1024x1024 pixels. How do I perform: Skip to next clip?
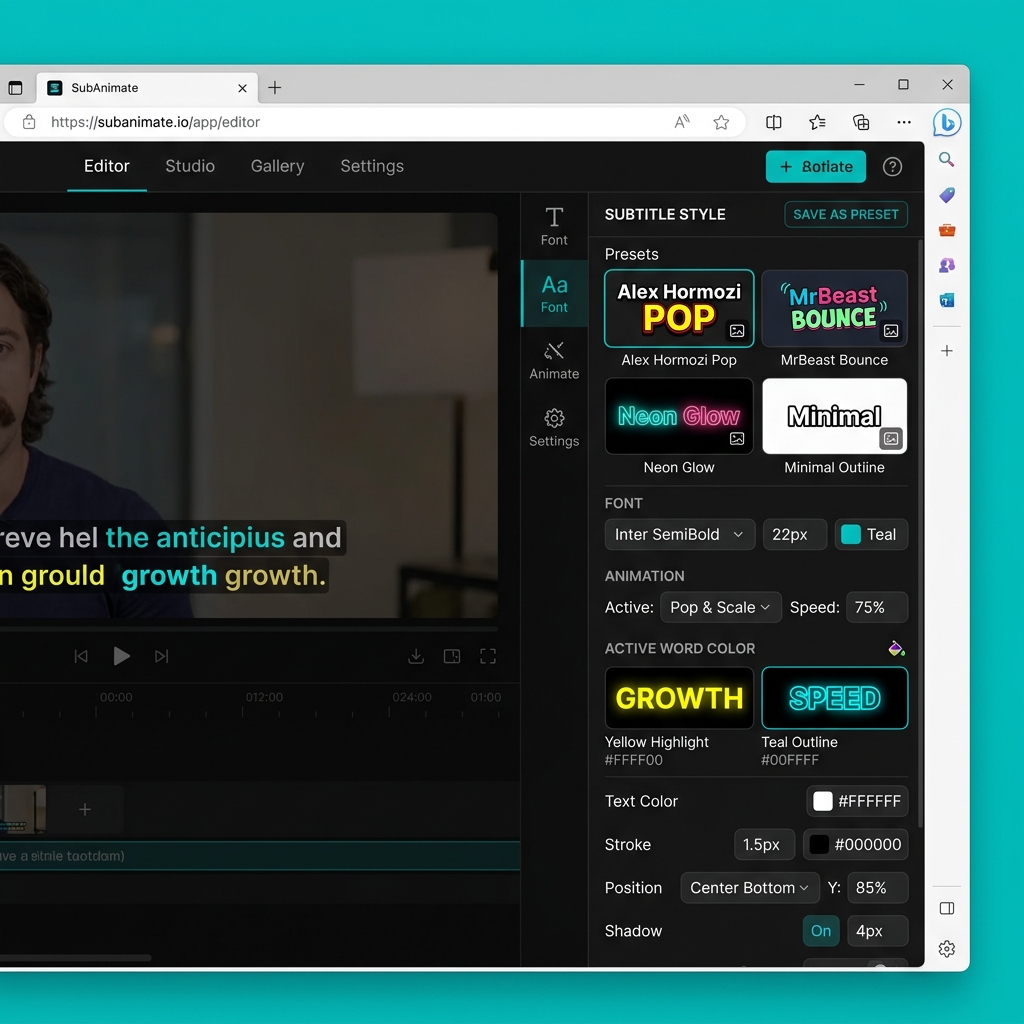[161, 656]
